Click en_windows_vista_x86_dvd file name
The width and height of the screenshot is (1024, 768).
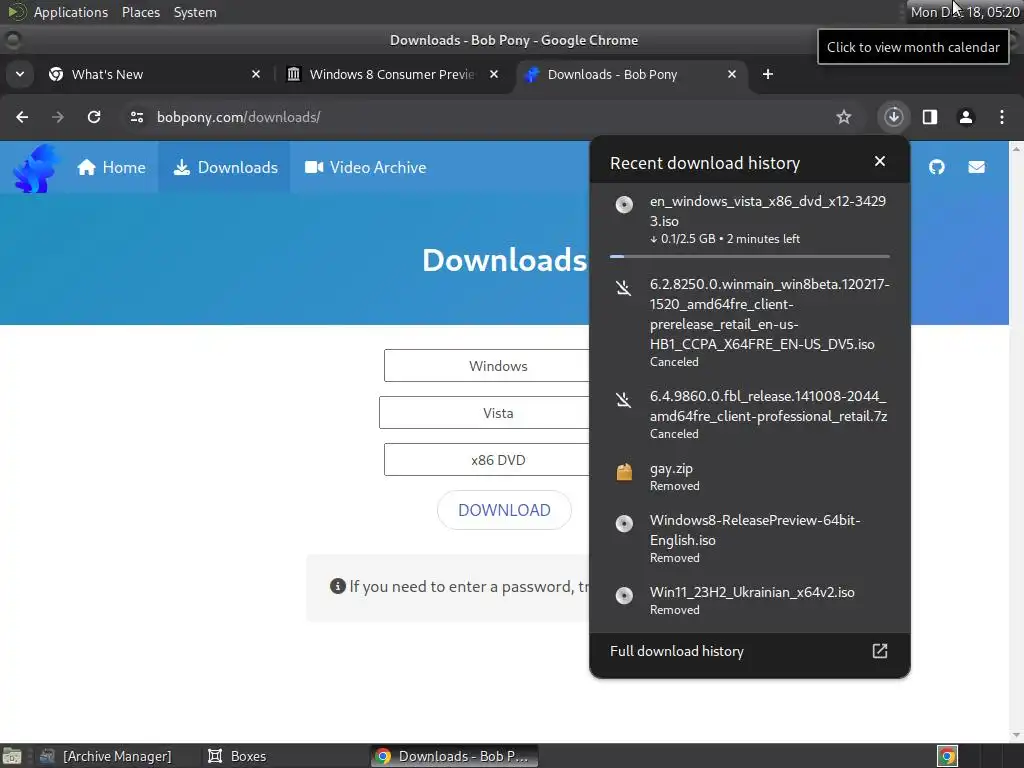768,211
